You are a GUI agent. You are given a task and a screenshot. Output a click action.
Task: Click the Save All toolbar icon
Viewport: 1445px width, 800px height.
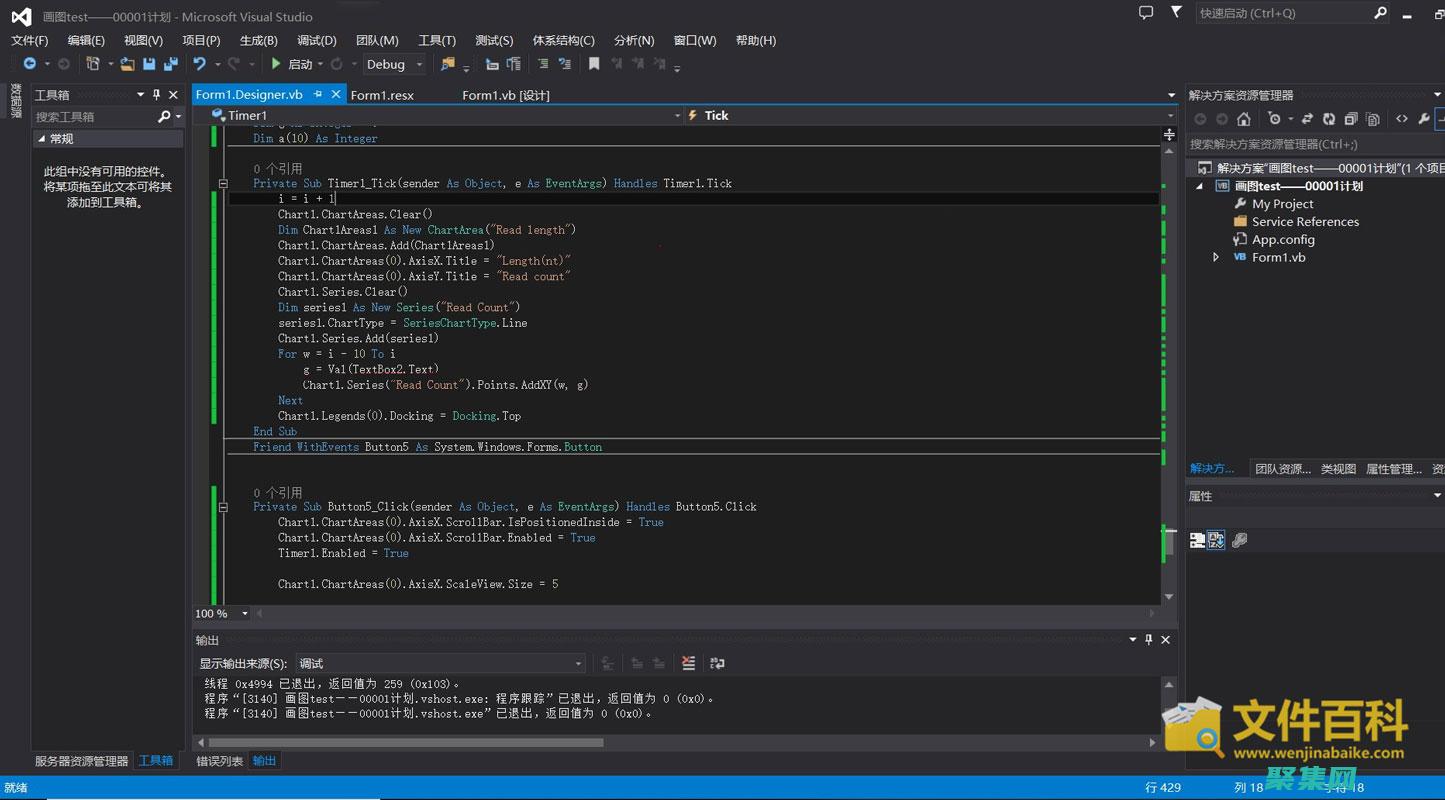(170, 64)
